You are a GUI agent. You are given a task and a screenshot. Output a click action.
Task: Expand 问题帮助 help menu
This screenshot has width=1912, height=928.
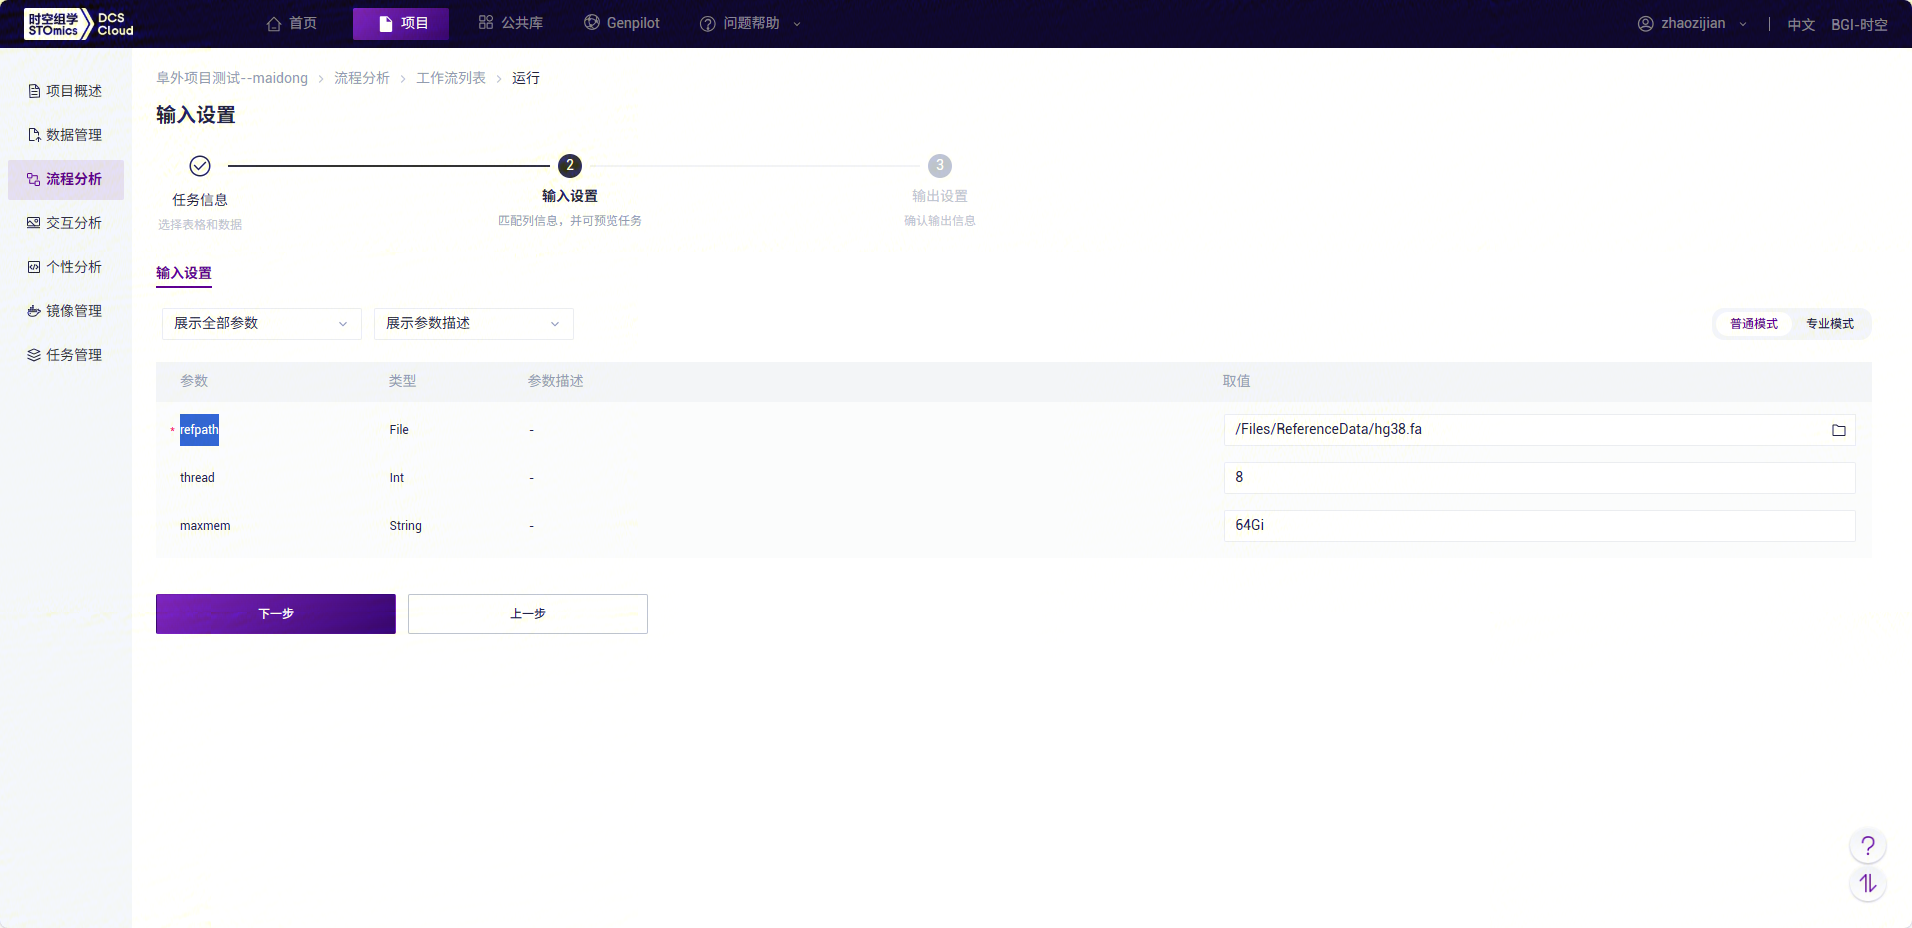pyautogui.click(x=750, y=23)
